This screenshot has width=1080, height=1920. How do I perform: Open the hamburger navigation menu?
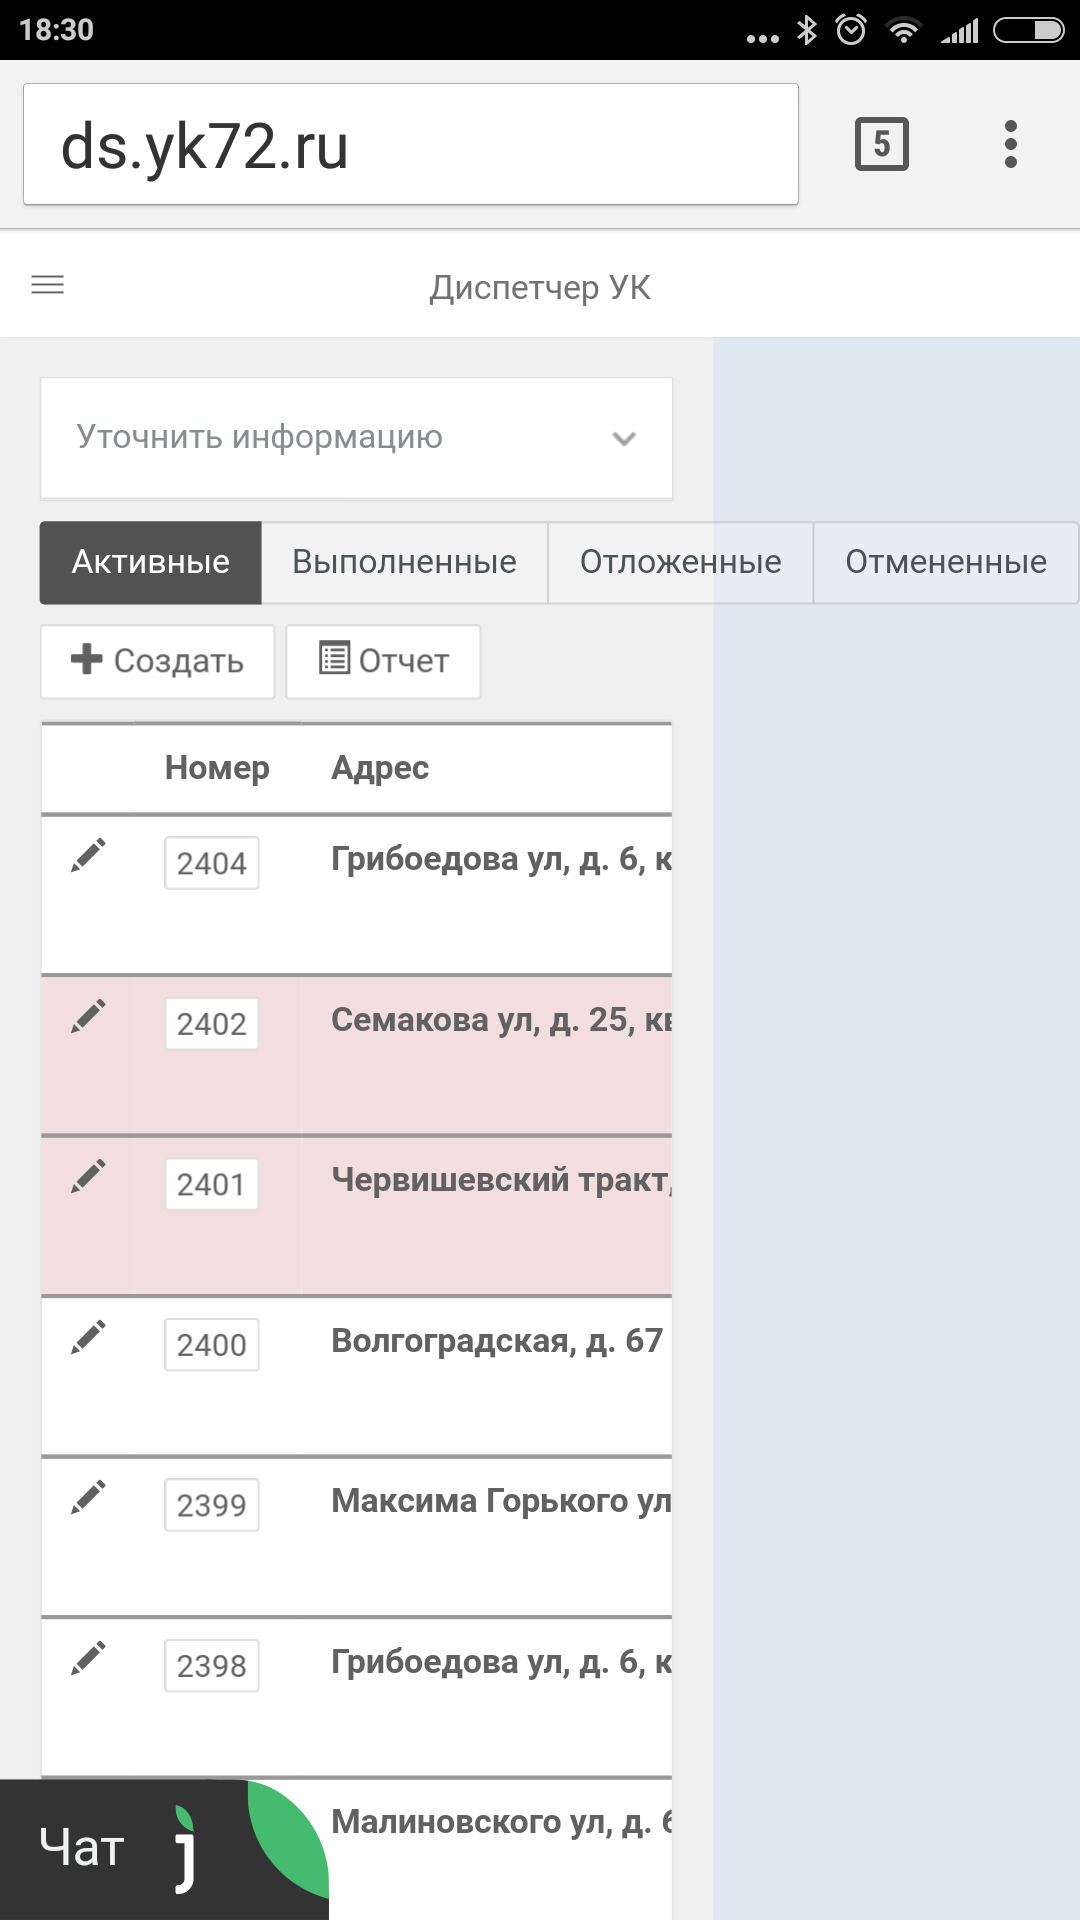pos(48,286)
